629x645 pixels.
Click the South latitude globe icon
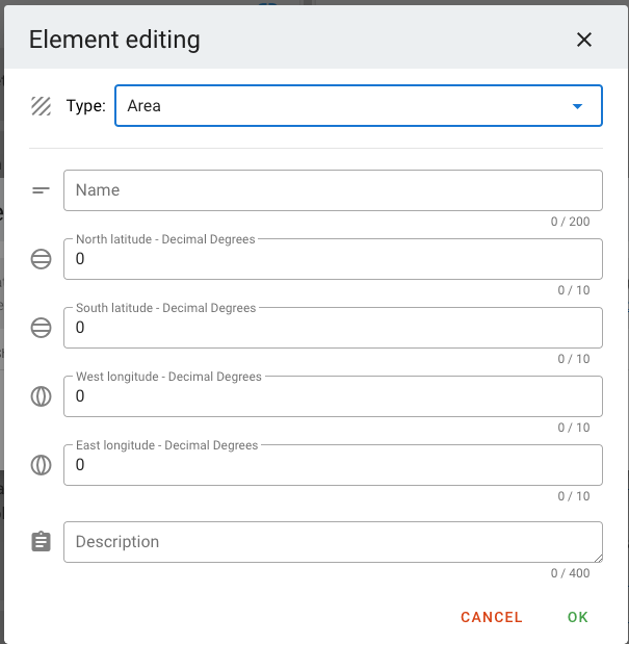(41, 328)
